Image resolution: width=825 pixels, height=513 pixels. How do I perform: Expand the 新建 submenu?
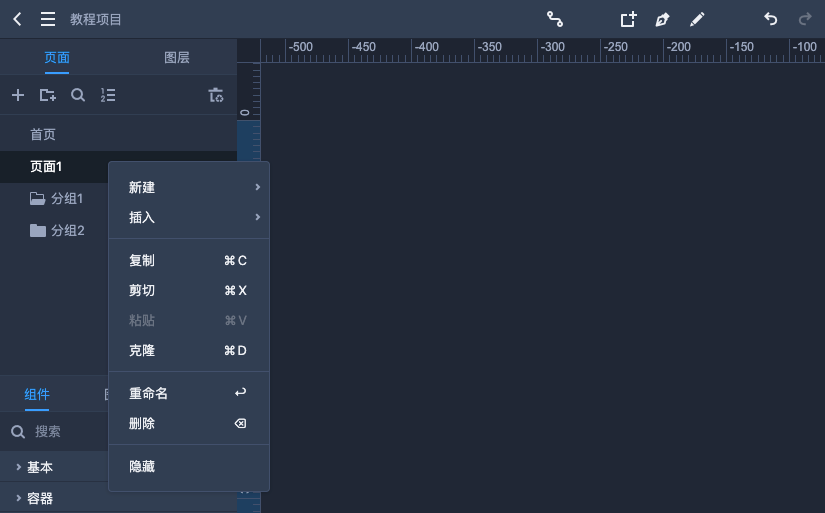pos(188,187)
